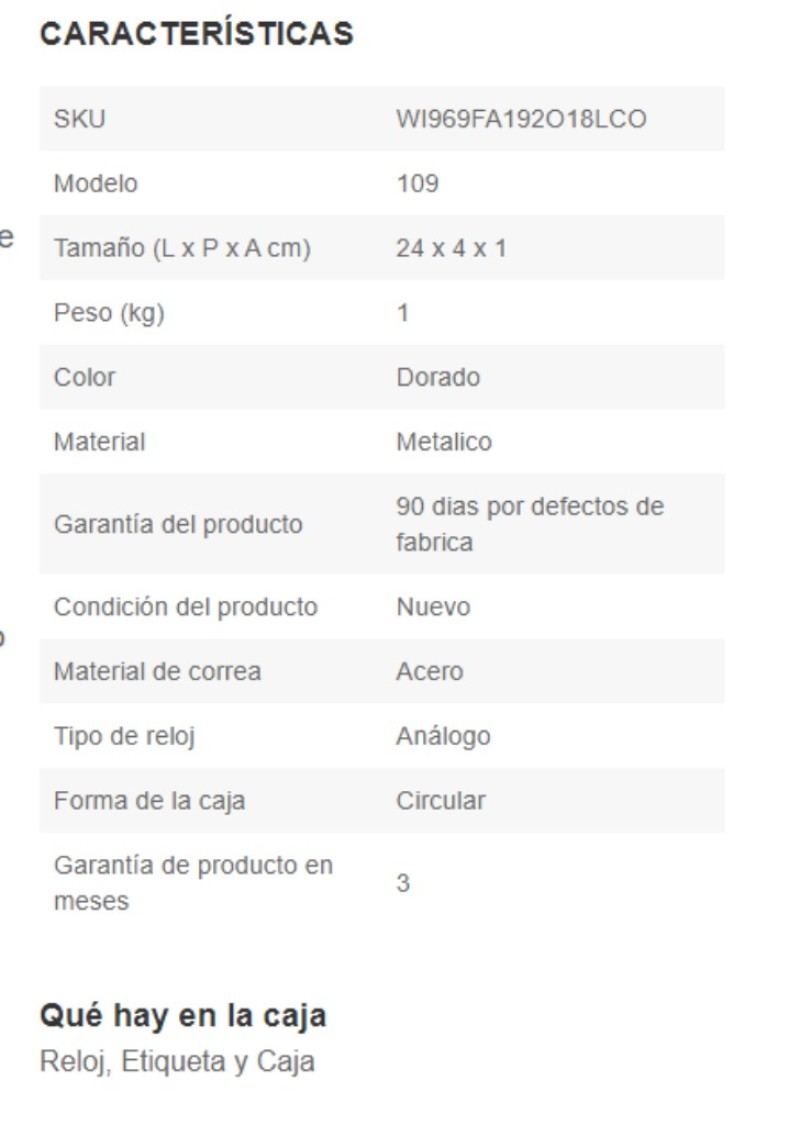Image resolution: width=800 pixels, height=1125 pixels.
Task: Click the Forma de la caja value Circular
Action: click(441, 801)
